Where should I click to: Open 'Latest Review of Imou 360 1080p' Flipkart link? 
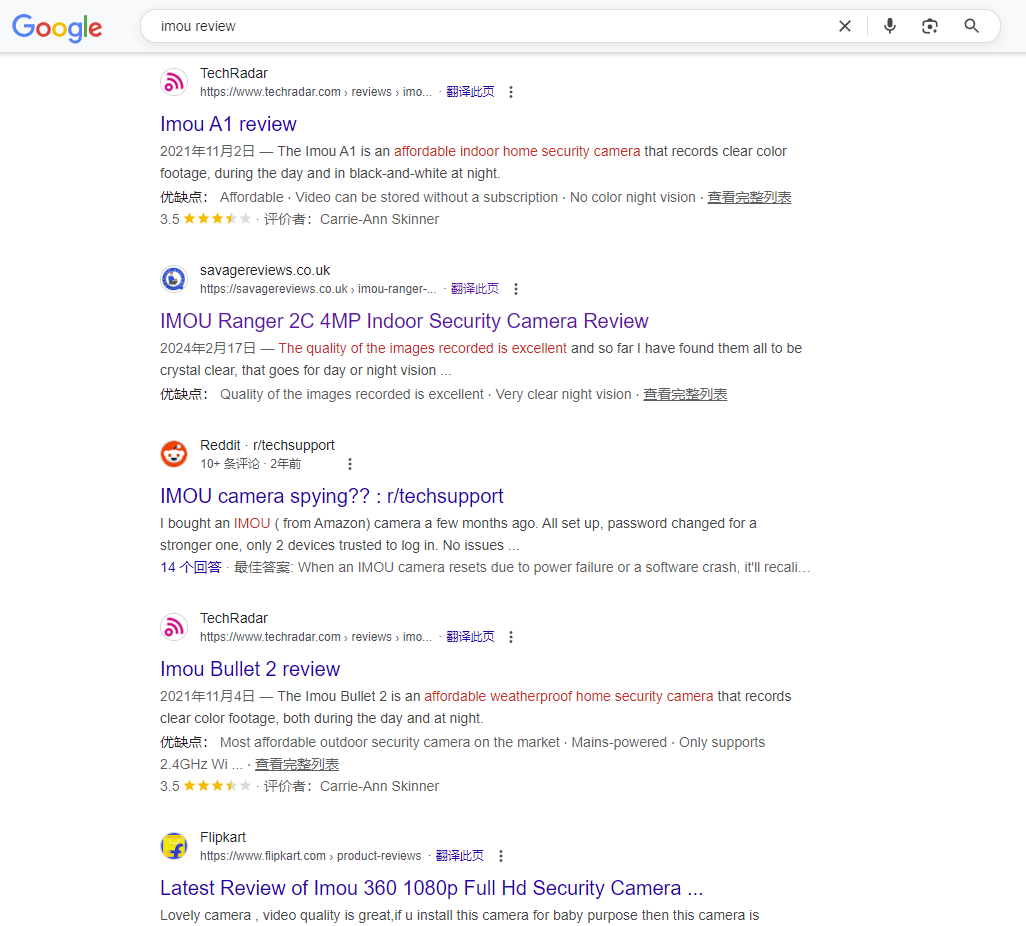tap(431, 888)
